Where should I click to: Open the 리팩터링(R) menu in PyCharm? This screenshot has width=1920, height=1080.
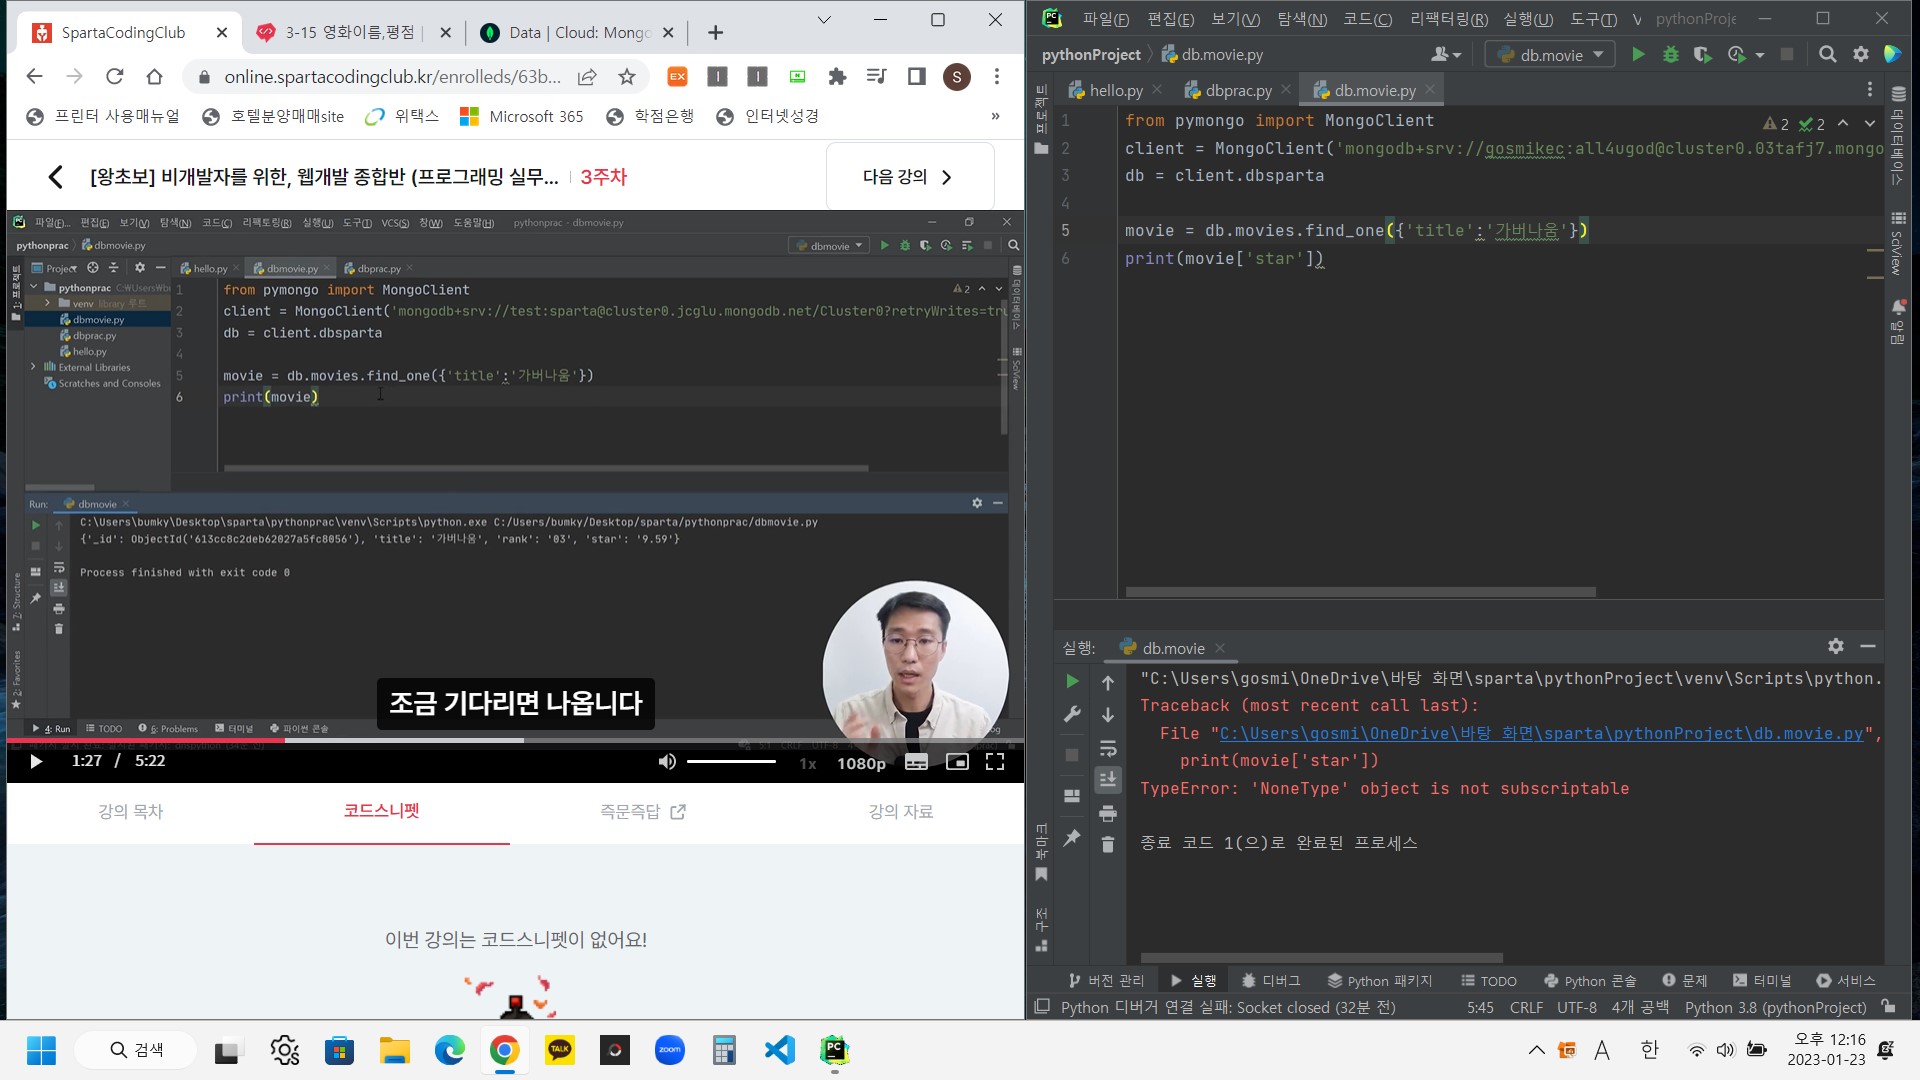1448,19
